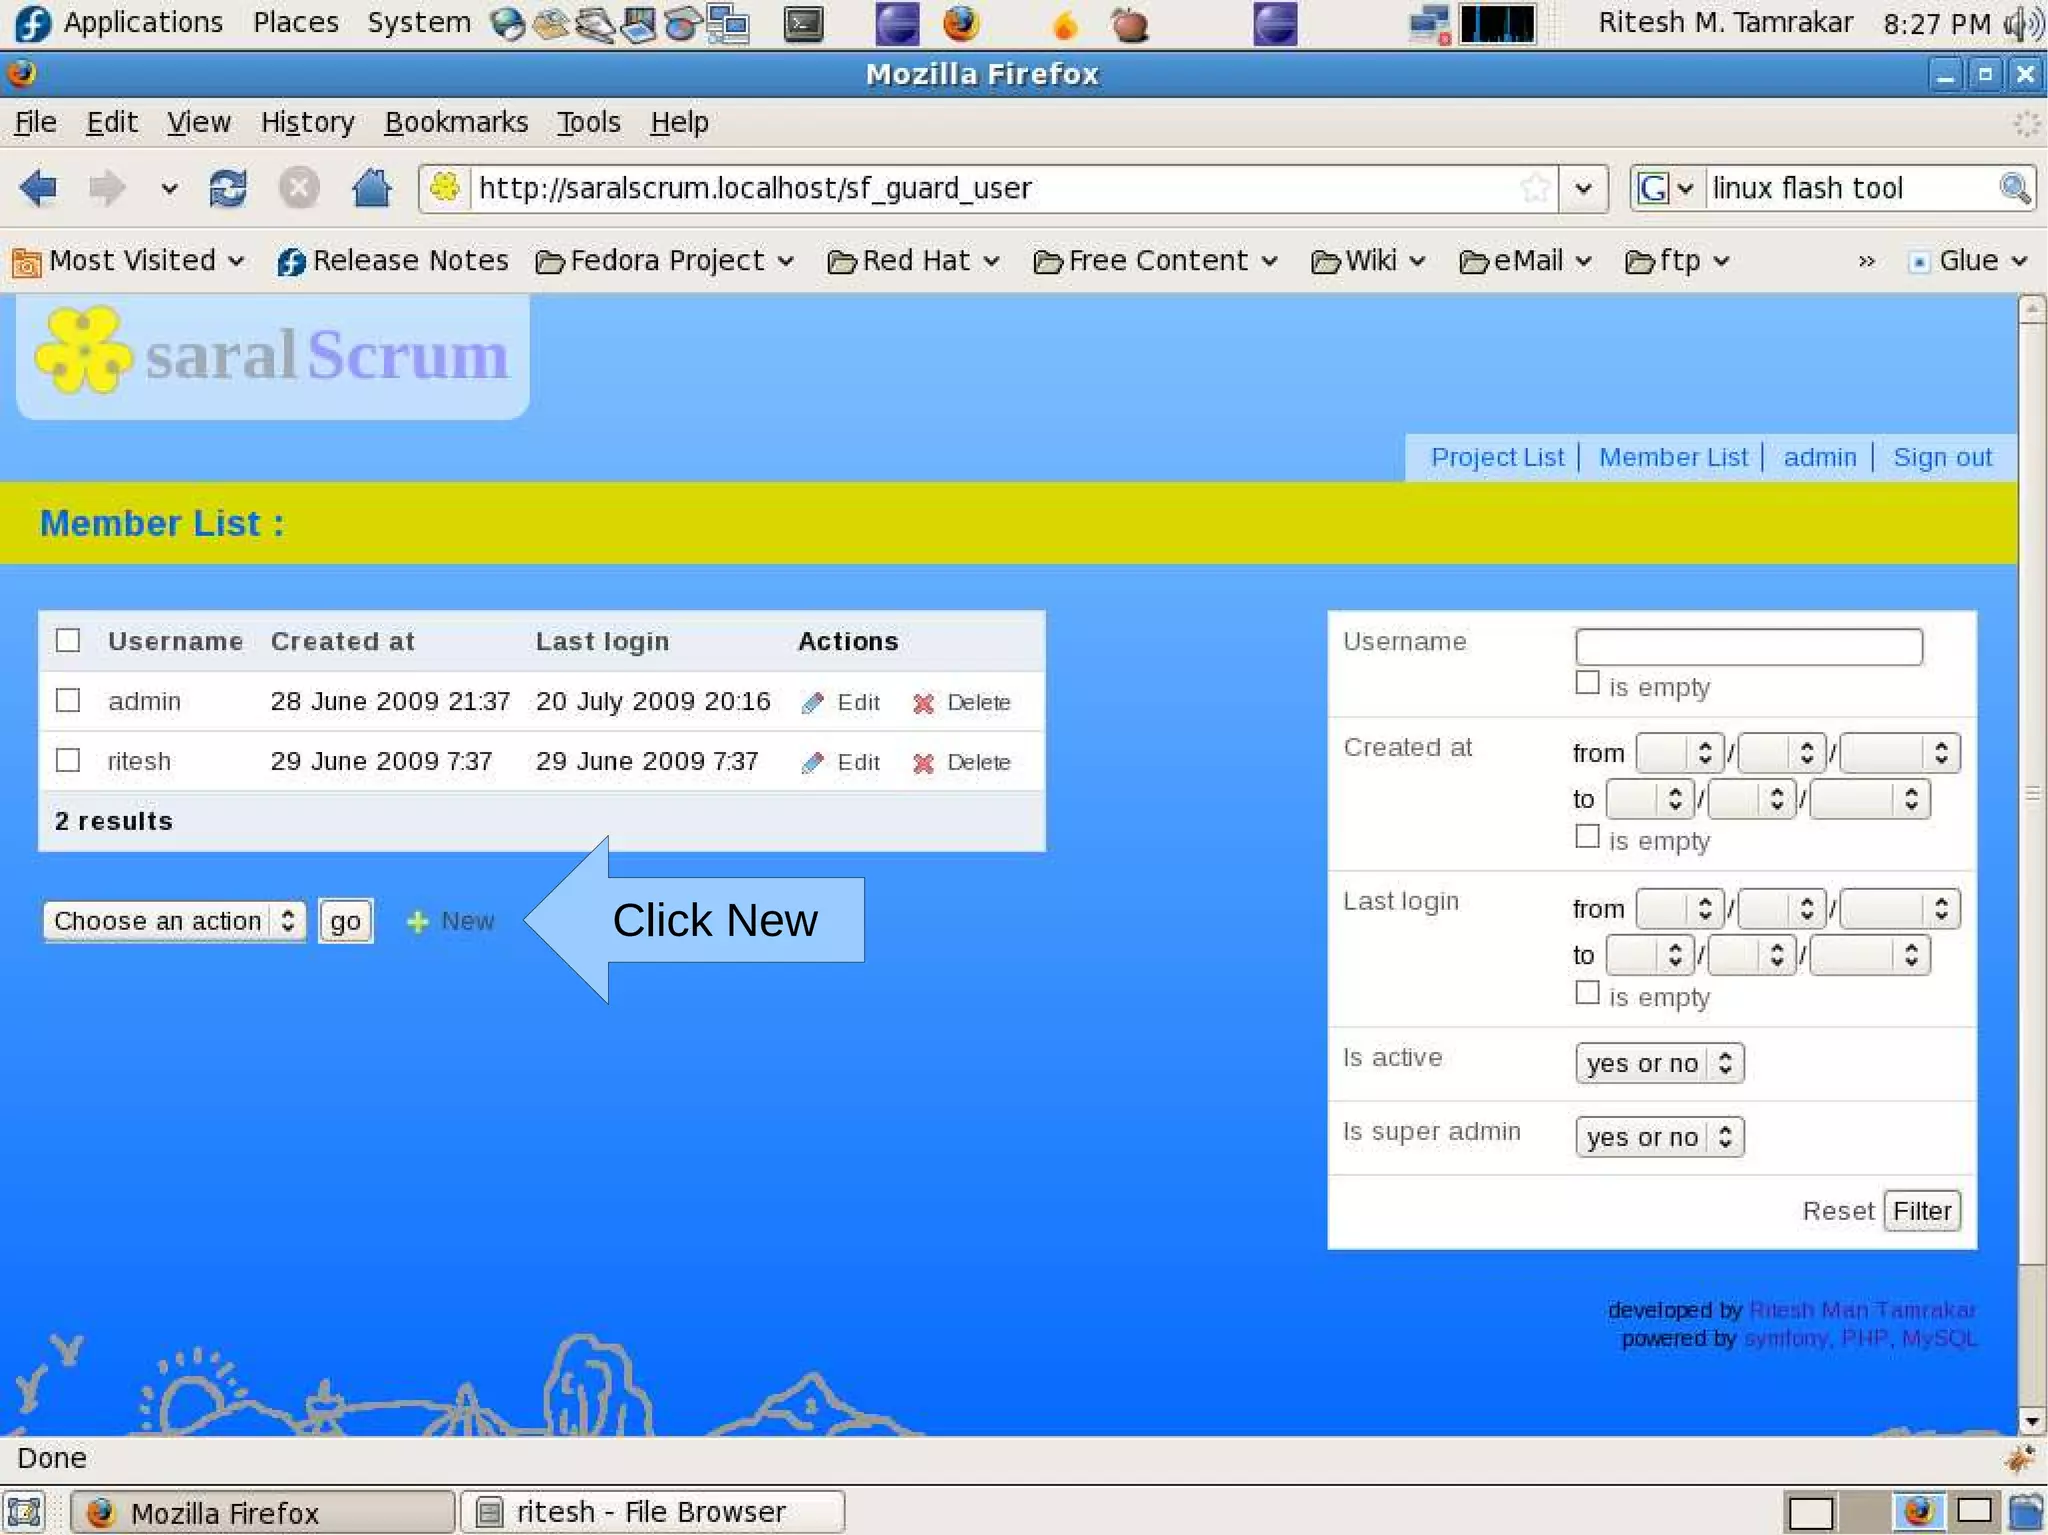Tick Last login 'is empty' filter checkbox
2048x1535 pixels.
click(1587, 994)
